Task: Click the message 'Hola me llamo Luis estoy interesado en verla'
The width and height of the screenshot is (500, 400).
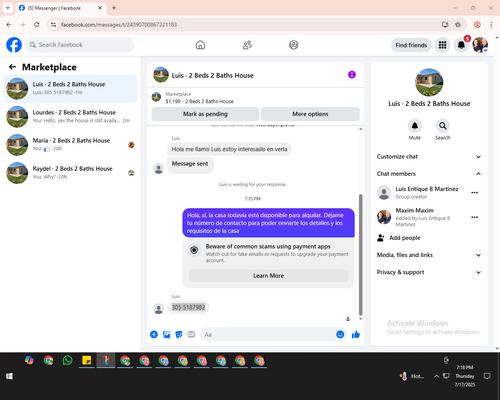Action: point(229,149)
